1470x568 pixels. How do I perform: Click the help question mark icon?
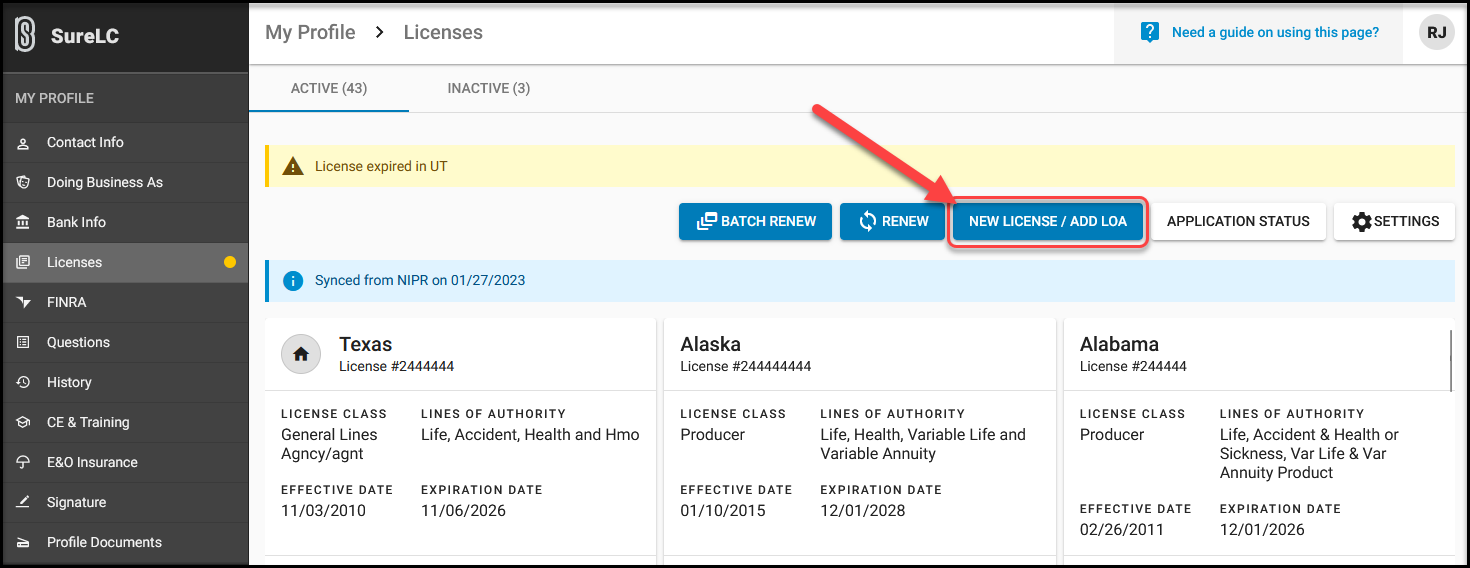click(x=1150, y=32)
